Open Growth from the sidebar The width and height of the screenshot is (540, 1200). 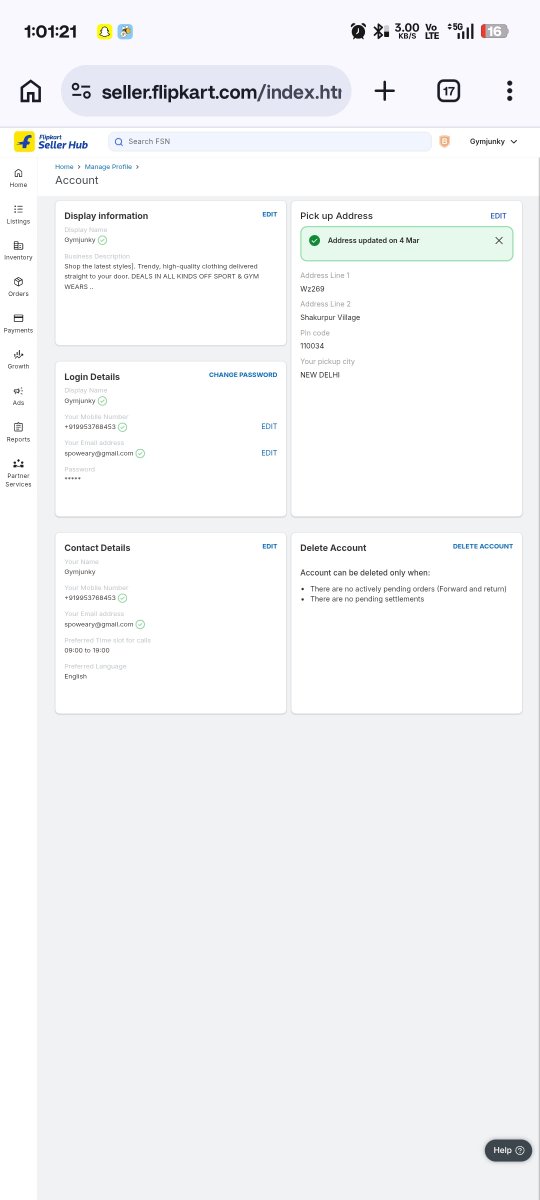pyautogui.click(x=18, y=359)
